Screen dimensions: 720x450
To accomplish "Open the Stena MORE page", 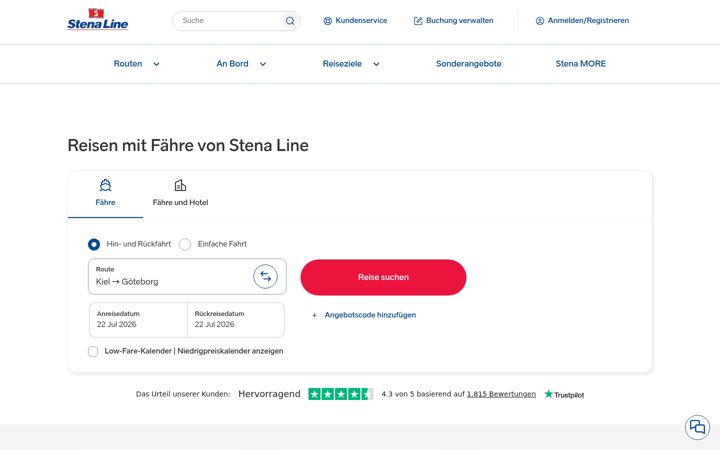I will click(x=581, y=64).
